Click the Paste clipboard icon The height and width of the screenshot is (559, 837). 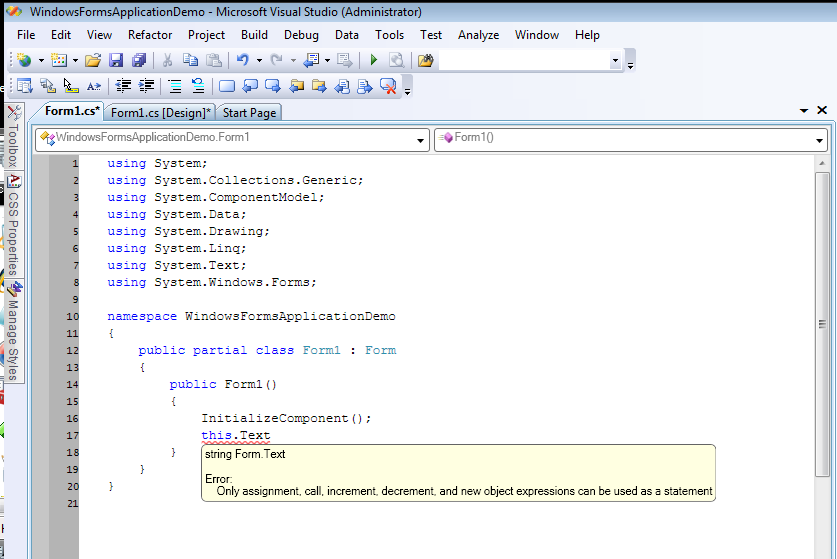214,60
